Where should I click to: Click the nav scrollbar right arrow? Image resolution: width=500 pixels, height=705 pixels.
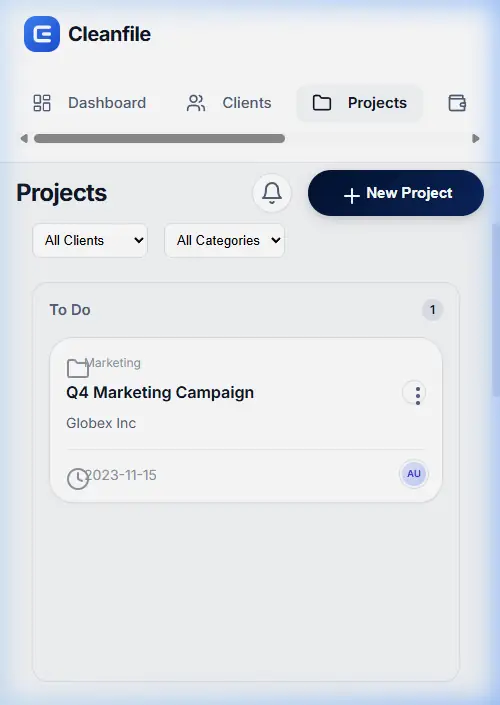(x=476, y=138)
